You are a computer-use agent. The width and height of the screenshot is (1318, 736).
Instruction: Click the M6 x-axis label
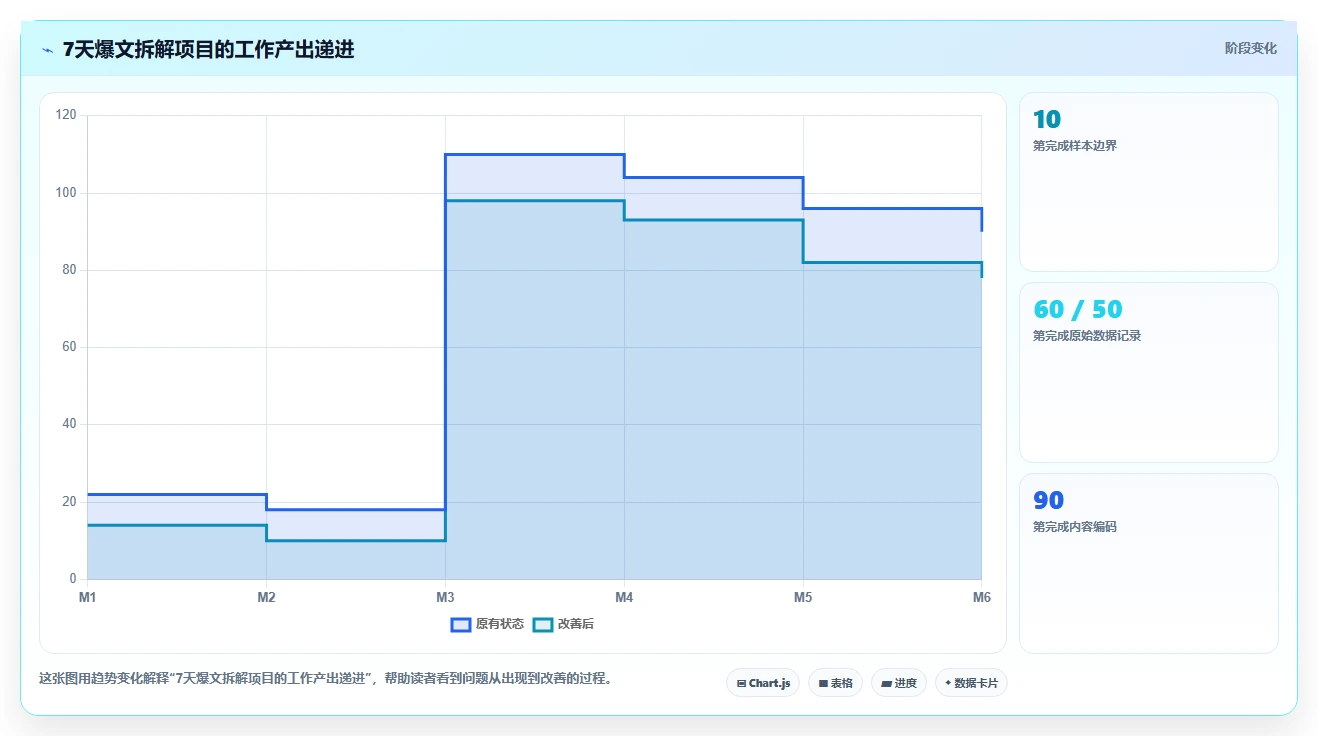(981, 598)
